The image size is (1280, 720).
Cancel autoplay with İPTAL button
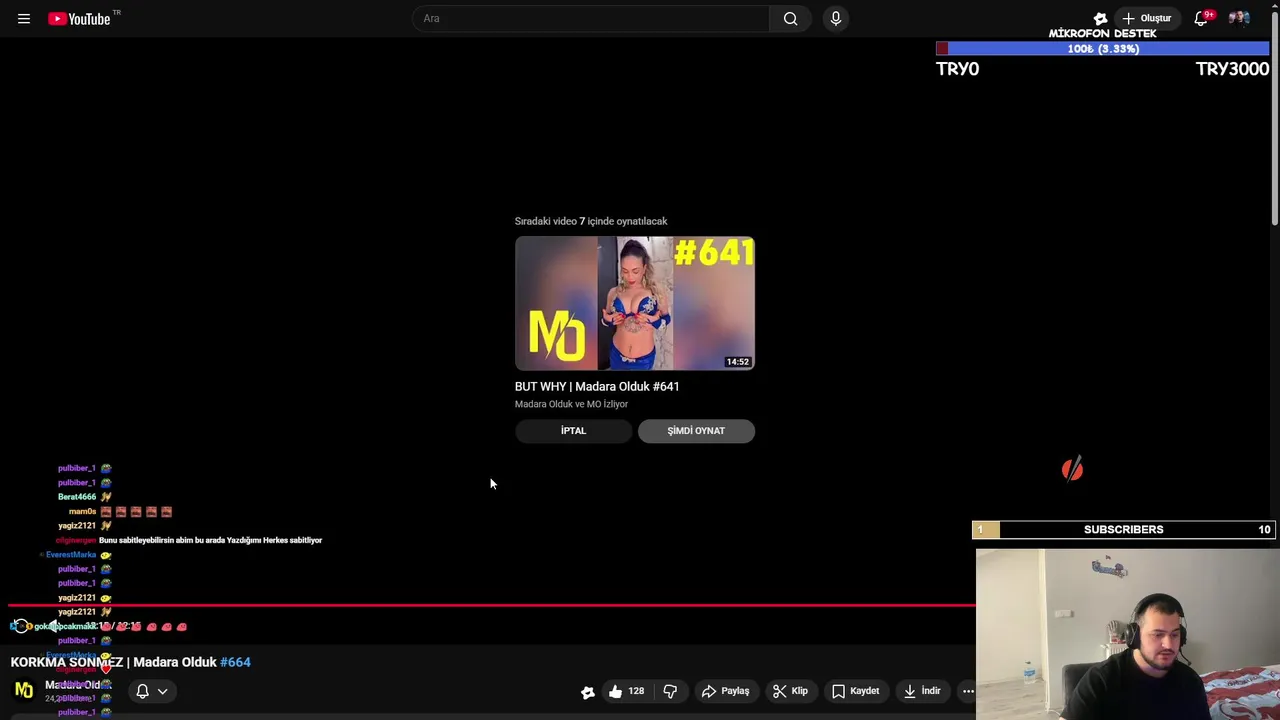[x=573, y=430]
